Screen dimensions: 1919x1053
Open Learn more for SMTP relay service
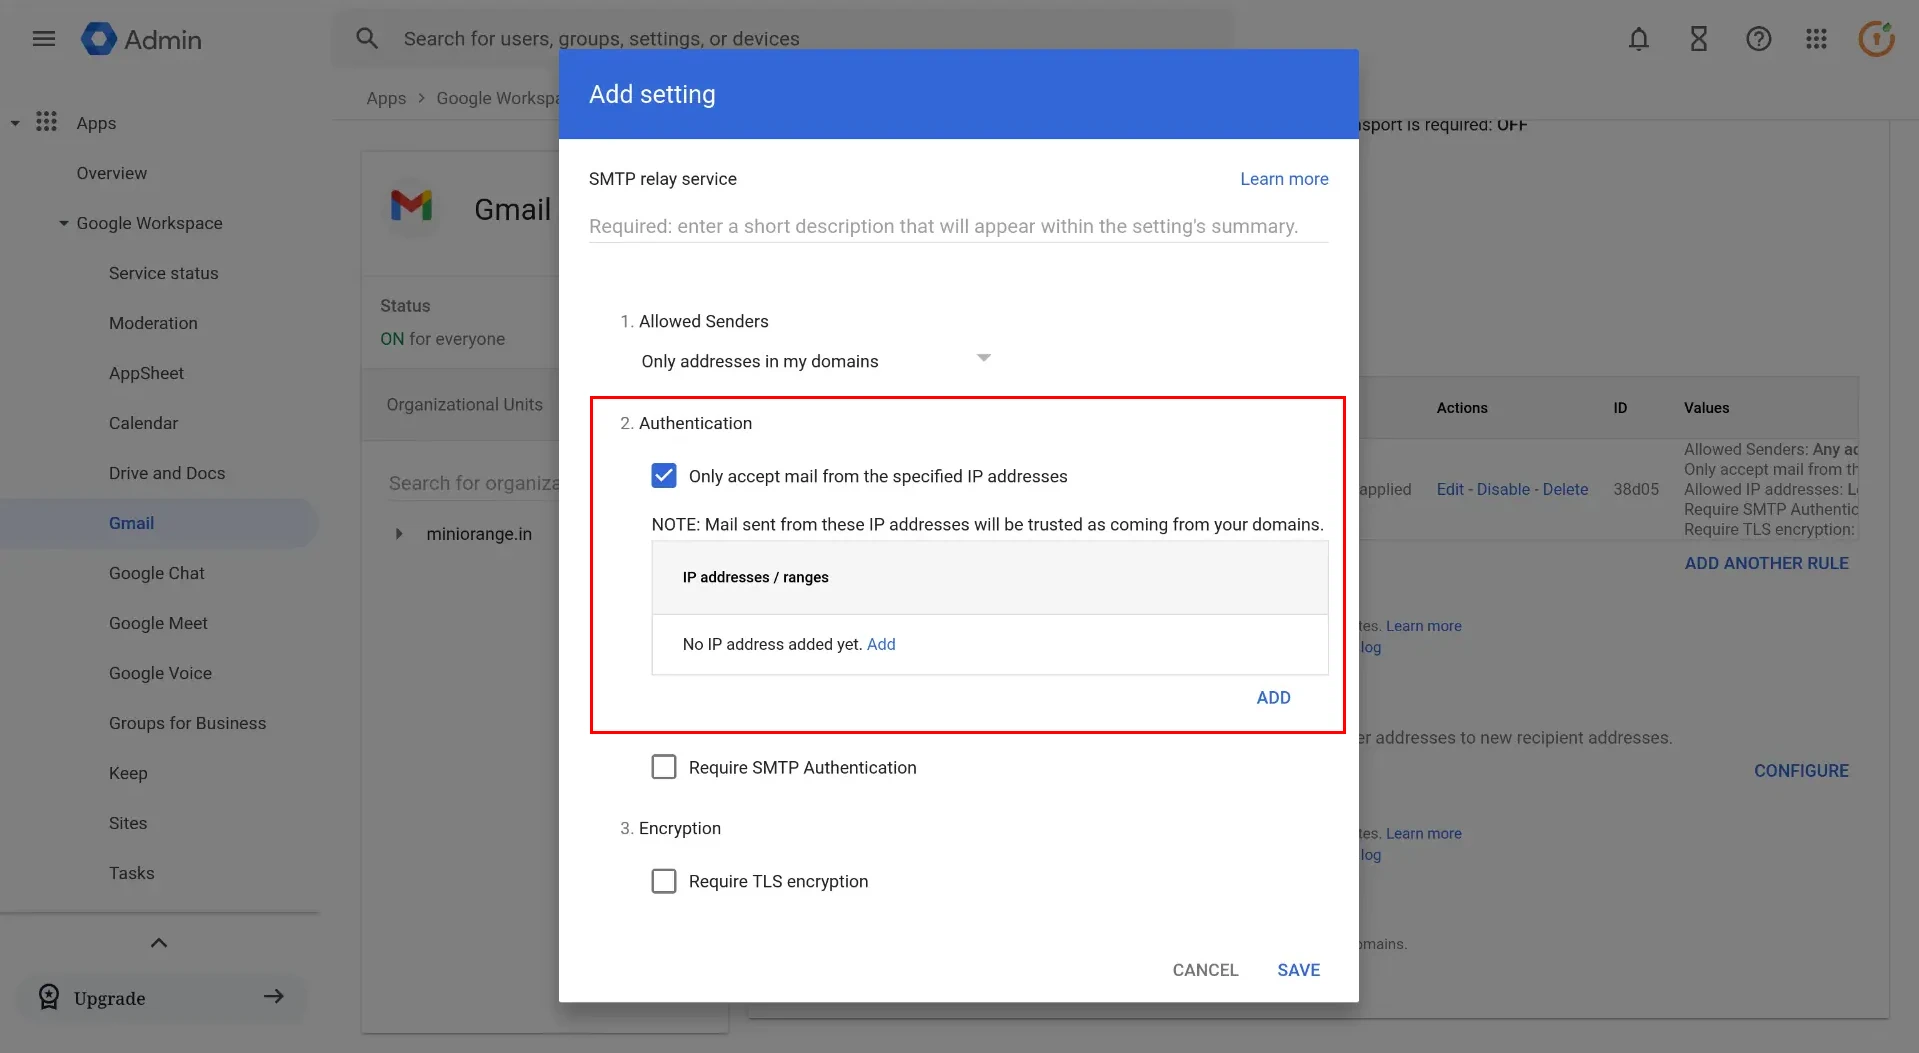(x=1284, y=178)
